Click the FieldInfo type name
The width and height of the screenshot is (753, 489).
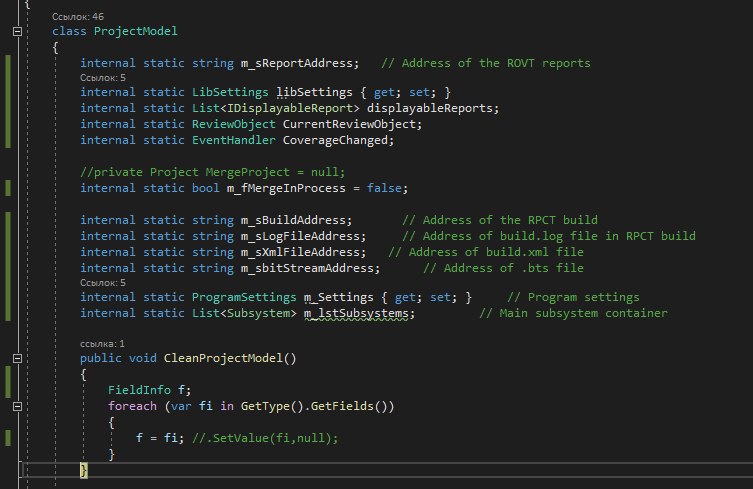click(139, 390)
